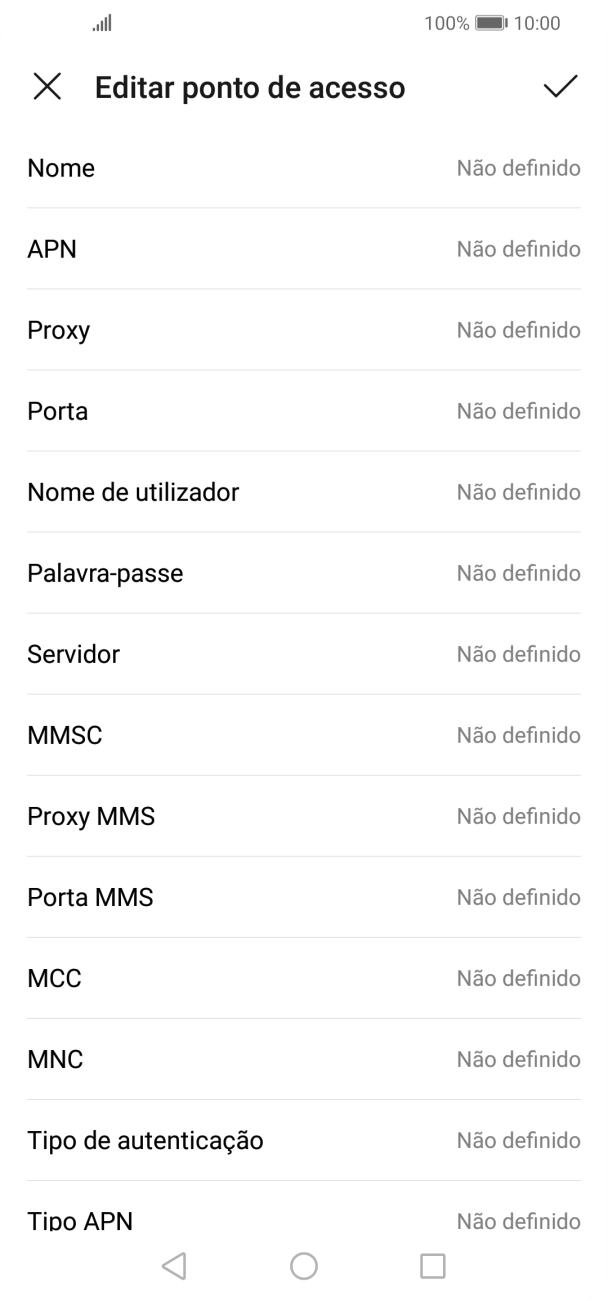608x1301 pixels.
Task: Set the Proxy value
Action: tap(303, 330)
